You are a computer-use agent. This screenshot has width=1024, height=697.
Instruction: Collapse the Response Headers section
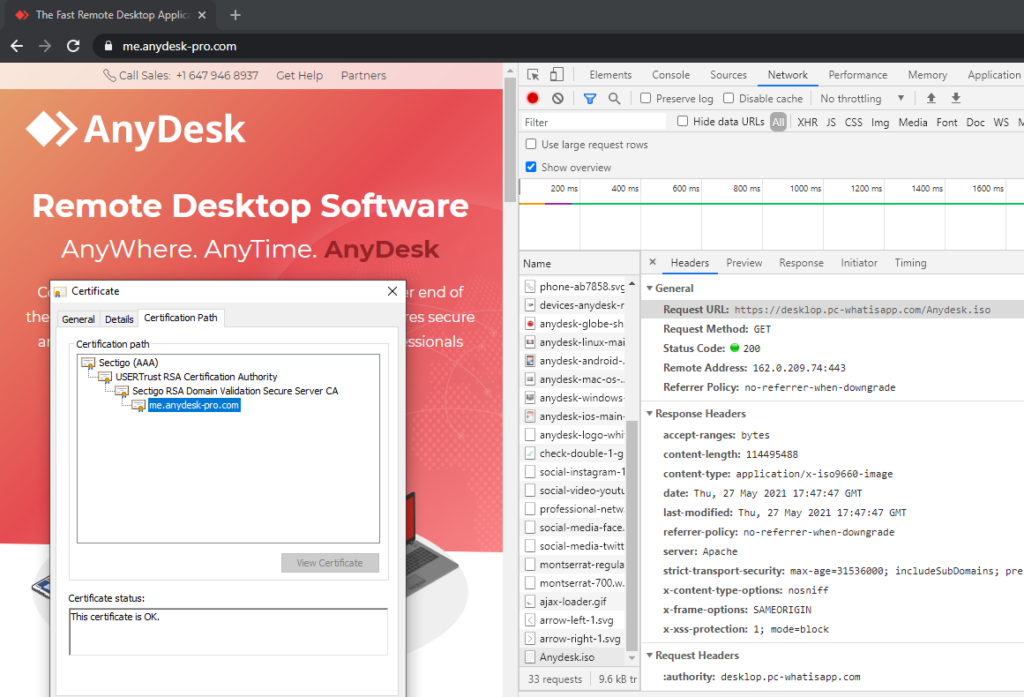tap(700, 413)
